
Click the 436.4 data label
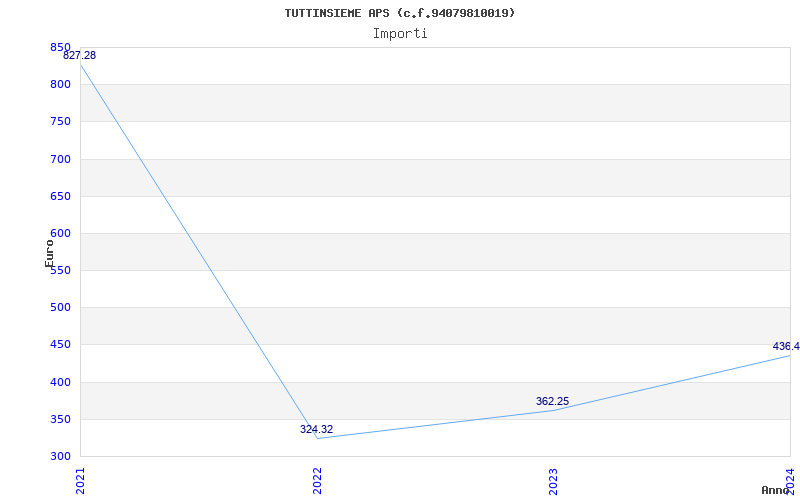[785, 347]
